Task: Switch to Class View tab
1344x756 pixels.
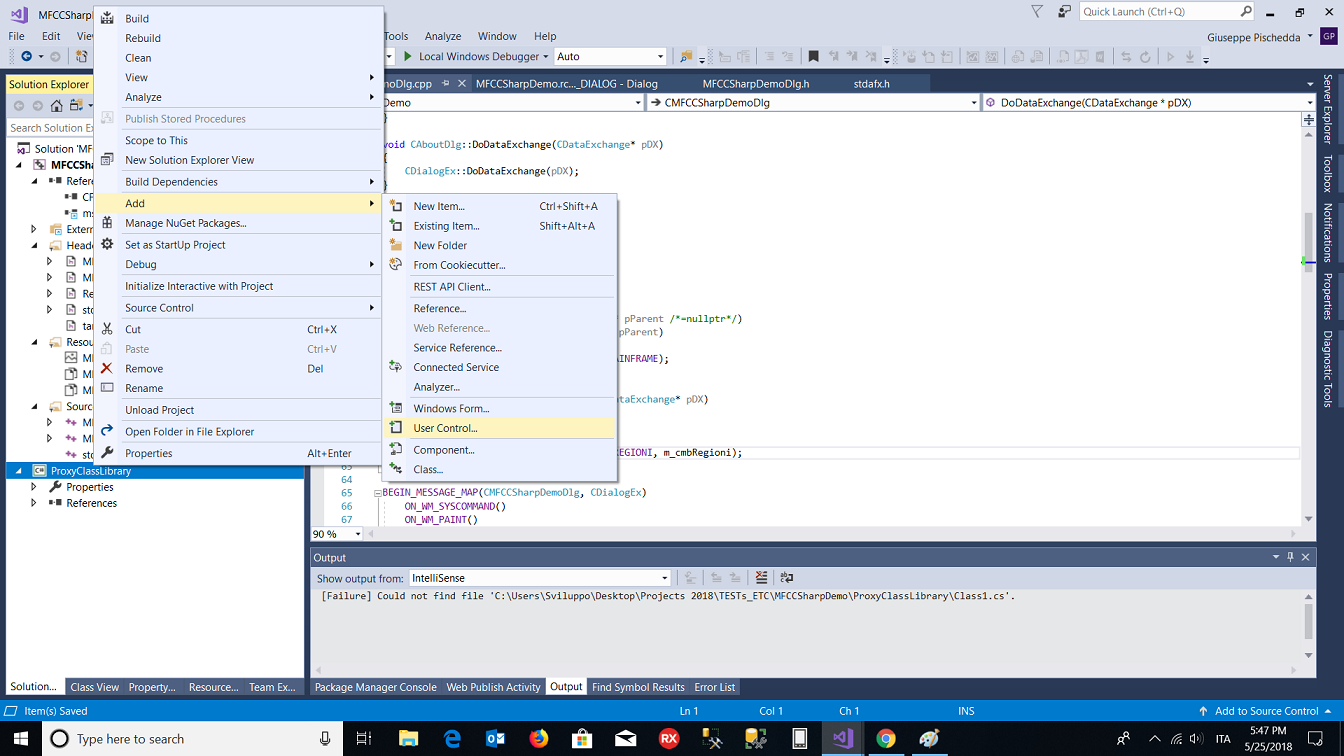Action: (95, 687)
